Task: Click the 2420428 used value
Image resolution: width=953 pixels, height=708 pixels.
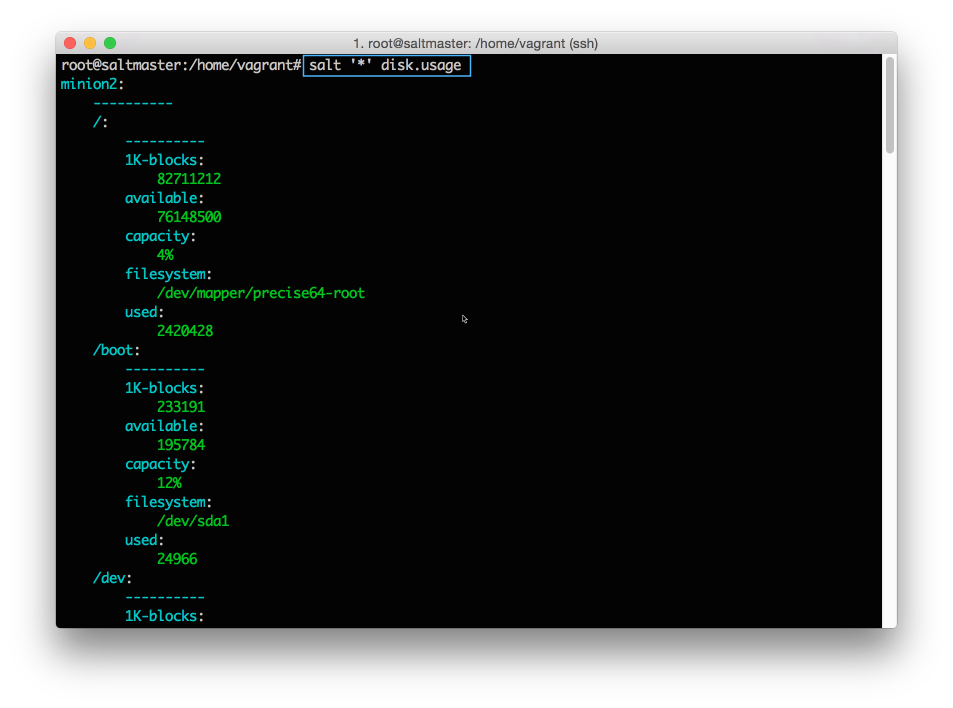Action: coord(184,331)
